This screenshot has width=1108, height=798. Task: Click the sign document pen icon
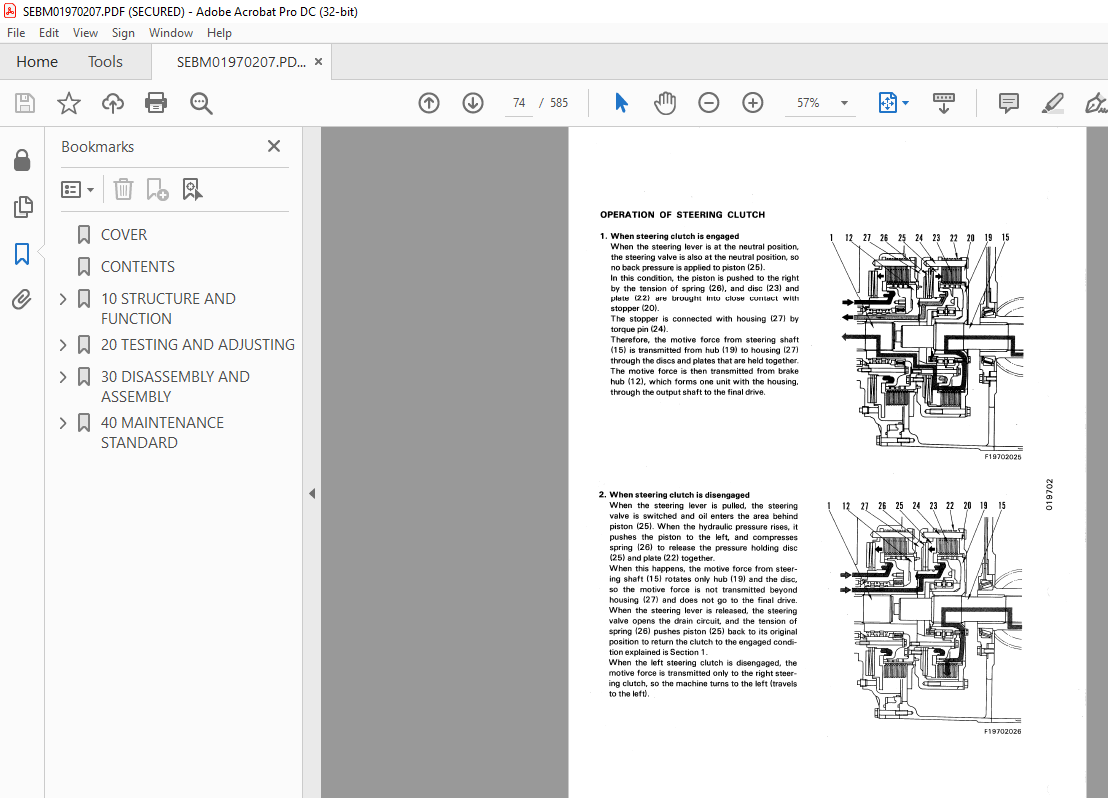point(1095,103)
